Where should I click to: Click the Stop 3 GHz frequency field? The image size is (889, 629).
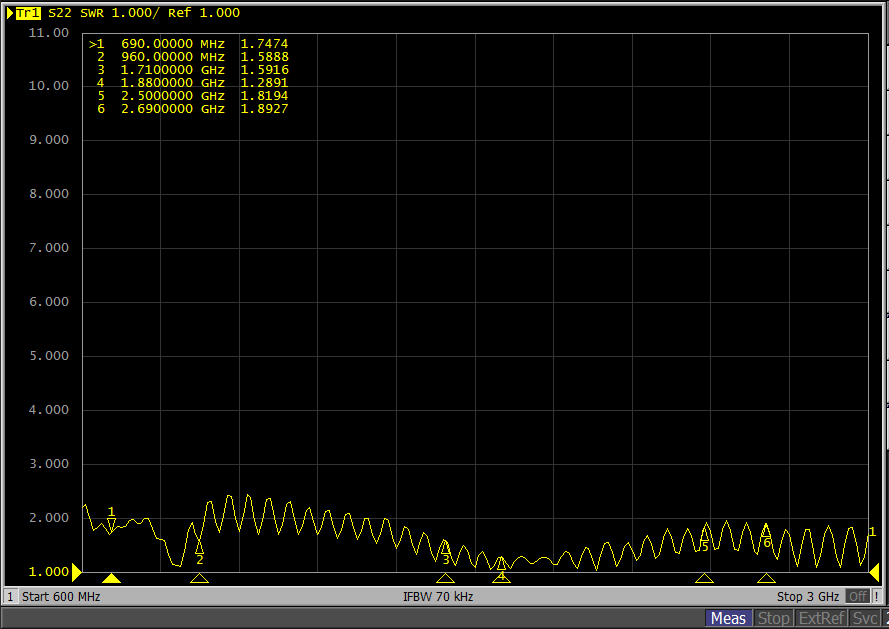tap(808, 597)
